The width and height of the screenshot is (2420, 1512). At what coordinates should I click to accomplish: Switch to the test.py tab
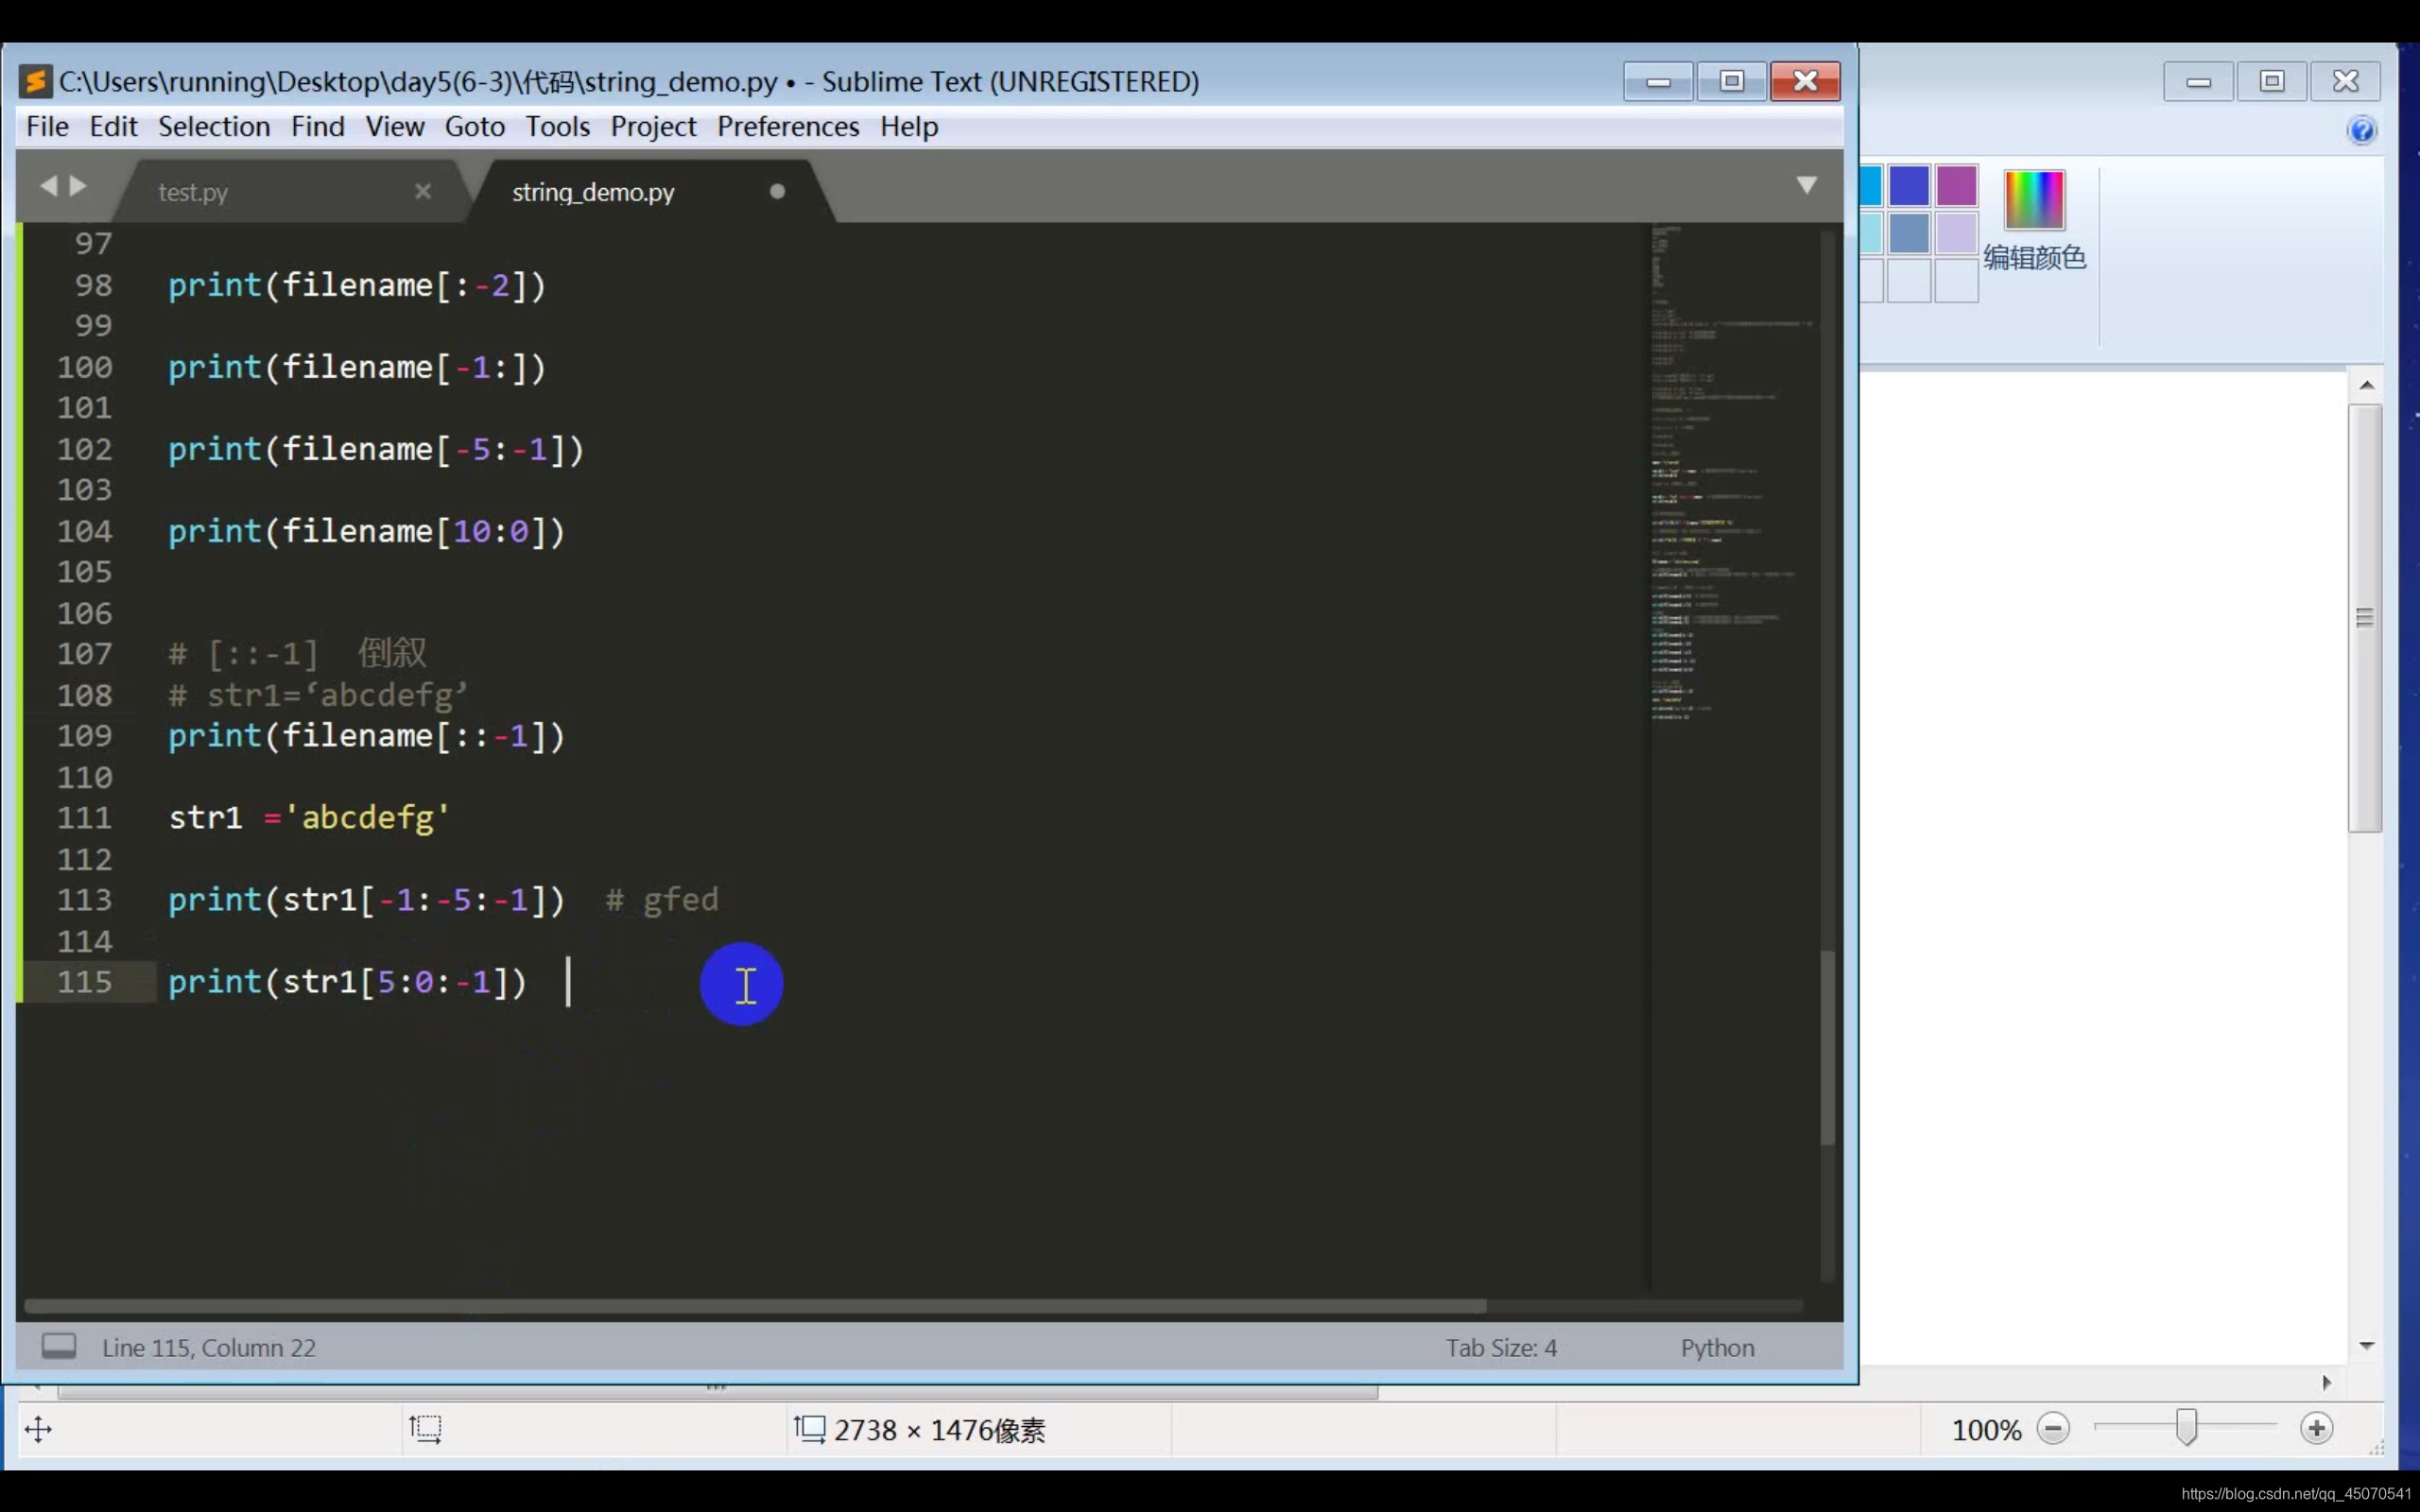pos(193,192)
